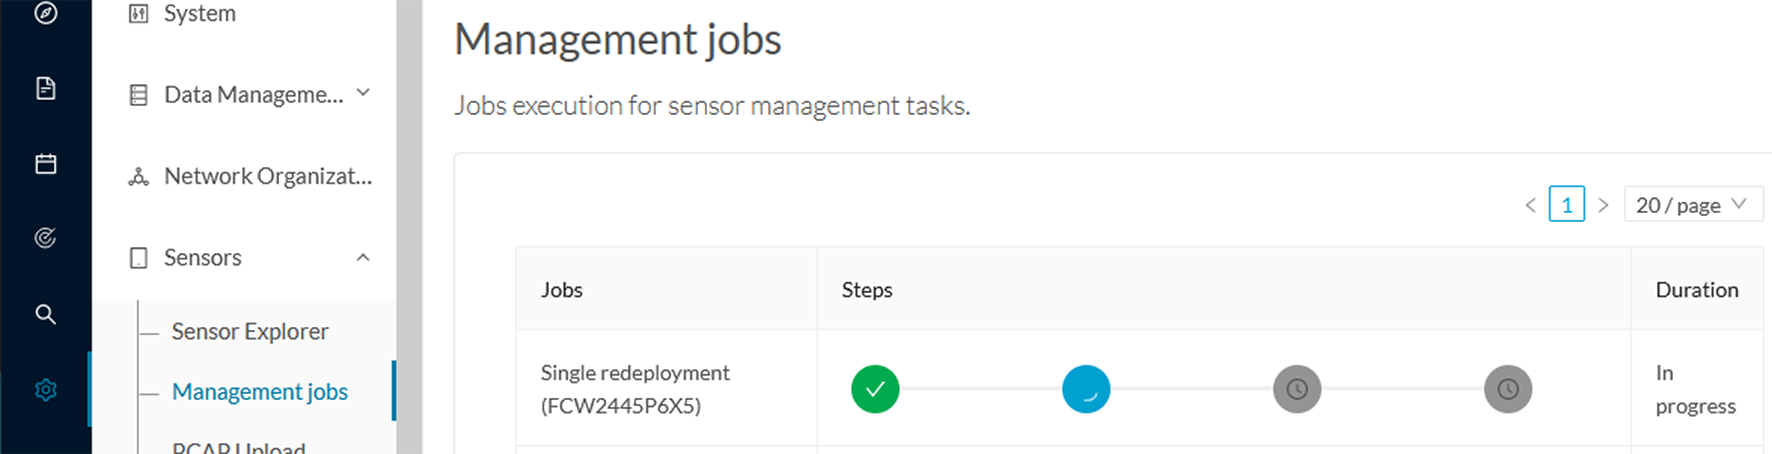The image size is (1772, 454).
Task: Go to next page arrow
Action: tap(1603, 205)
